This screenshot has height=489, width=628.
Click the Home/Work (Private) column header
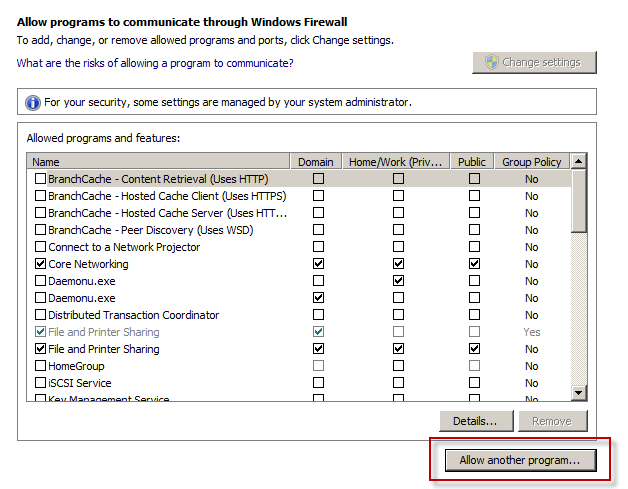click(396, 162)
